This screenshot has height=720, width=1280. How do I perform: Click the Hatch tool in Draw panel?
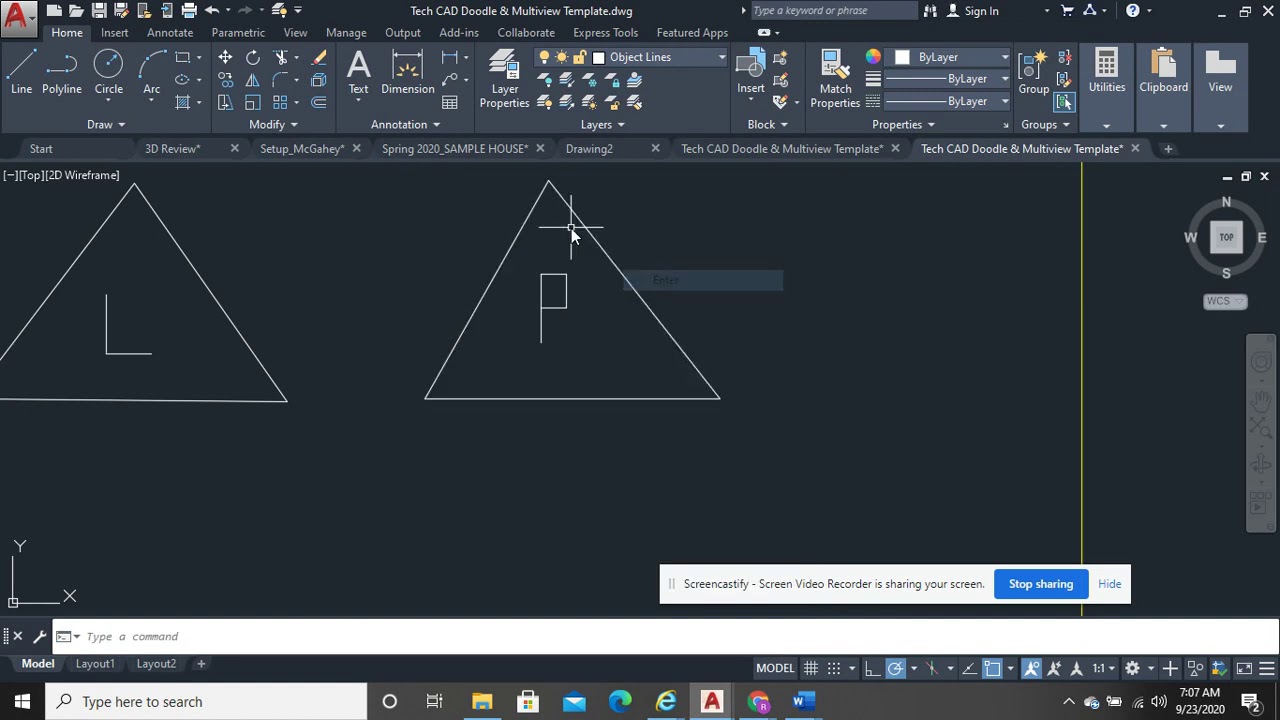pos(183,102)
